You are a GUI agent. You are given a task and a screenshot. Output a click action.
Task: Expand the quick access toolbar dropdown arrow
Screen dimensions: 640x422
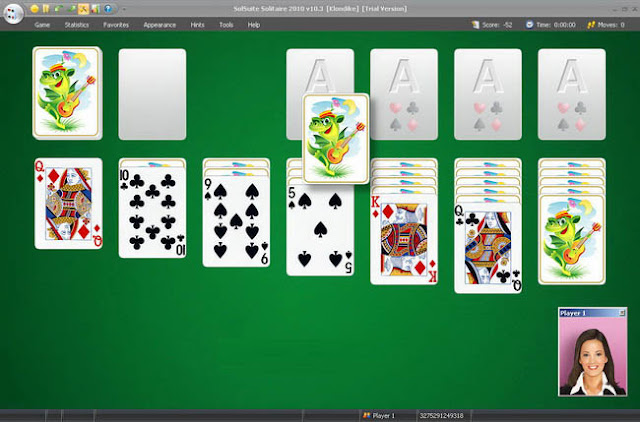click(124, 9)
